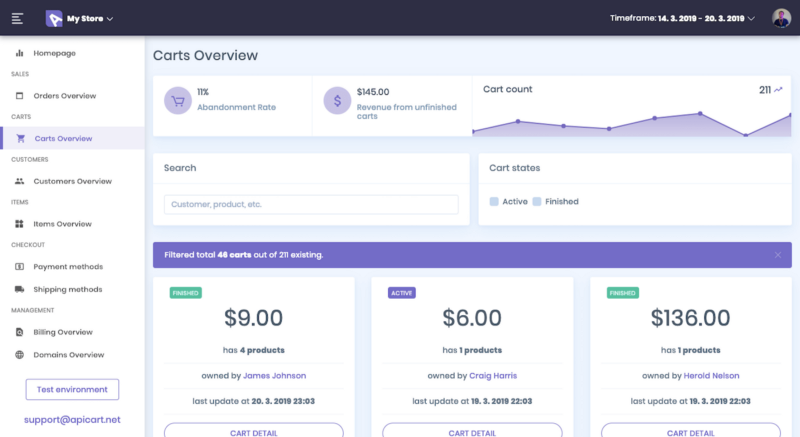
Task: Click the $145.00 revenue value
Action: [373, 92]
